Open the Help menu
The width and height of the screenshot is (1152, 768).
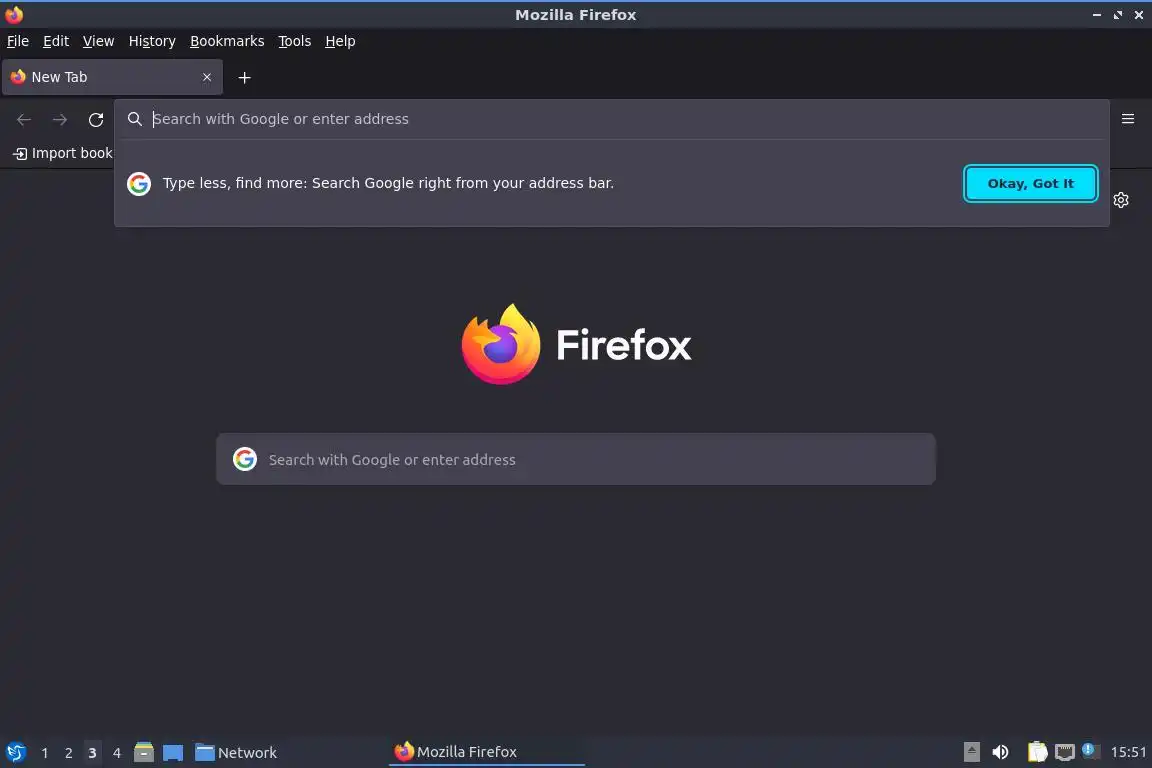pyautogui.click(x=340, y=41)
